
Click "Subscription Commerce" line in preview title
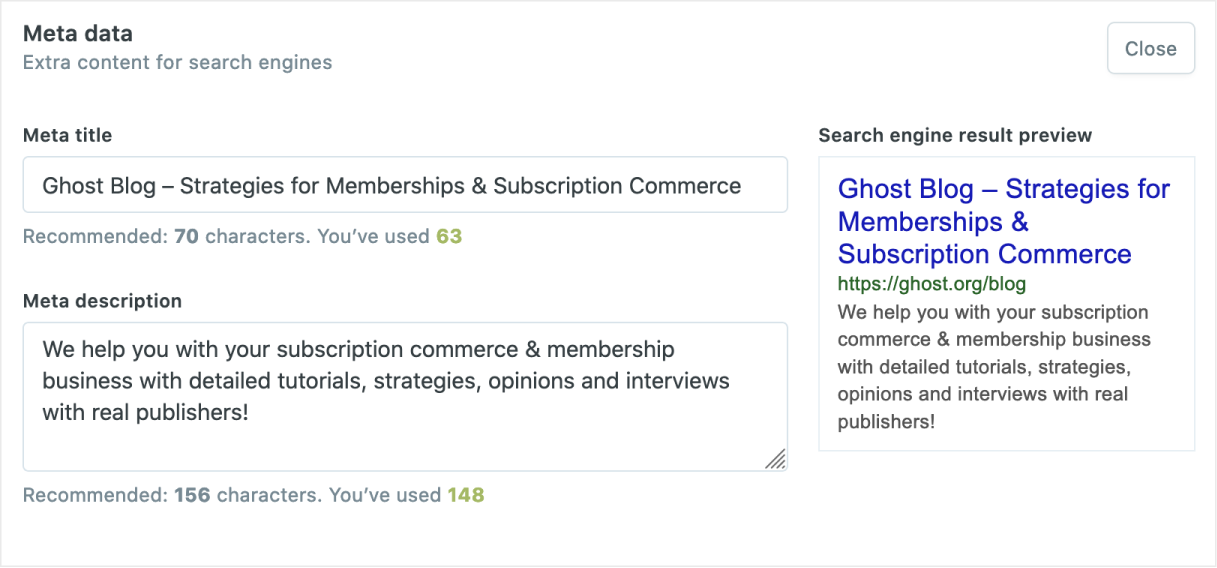click(x=984, y=254)
